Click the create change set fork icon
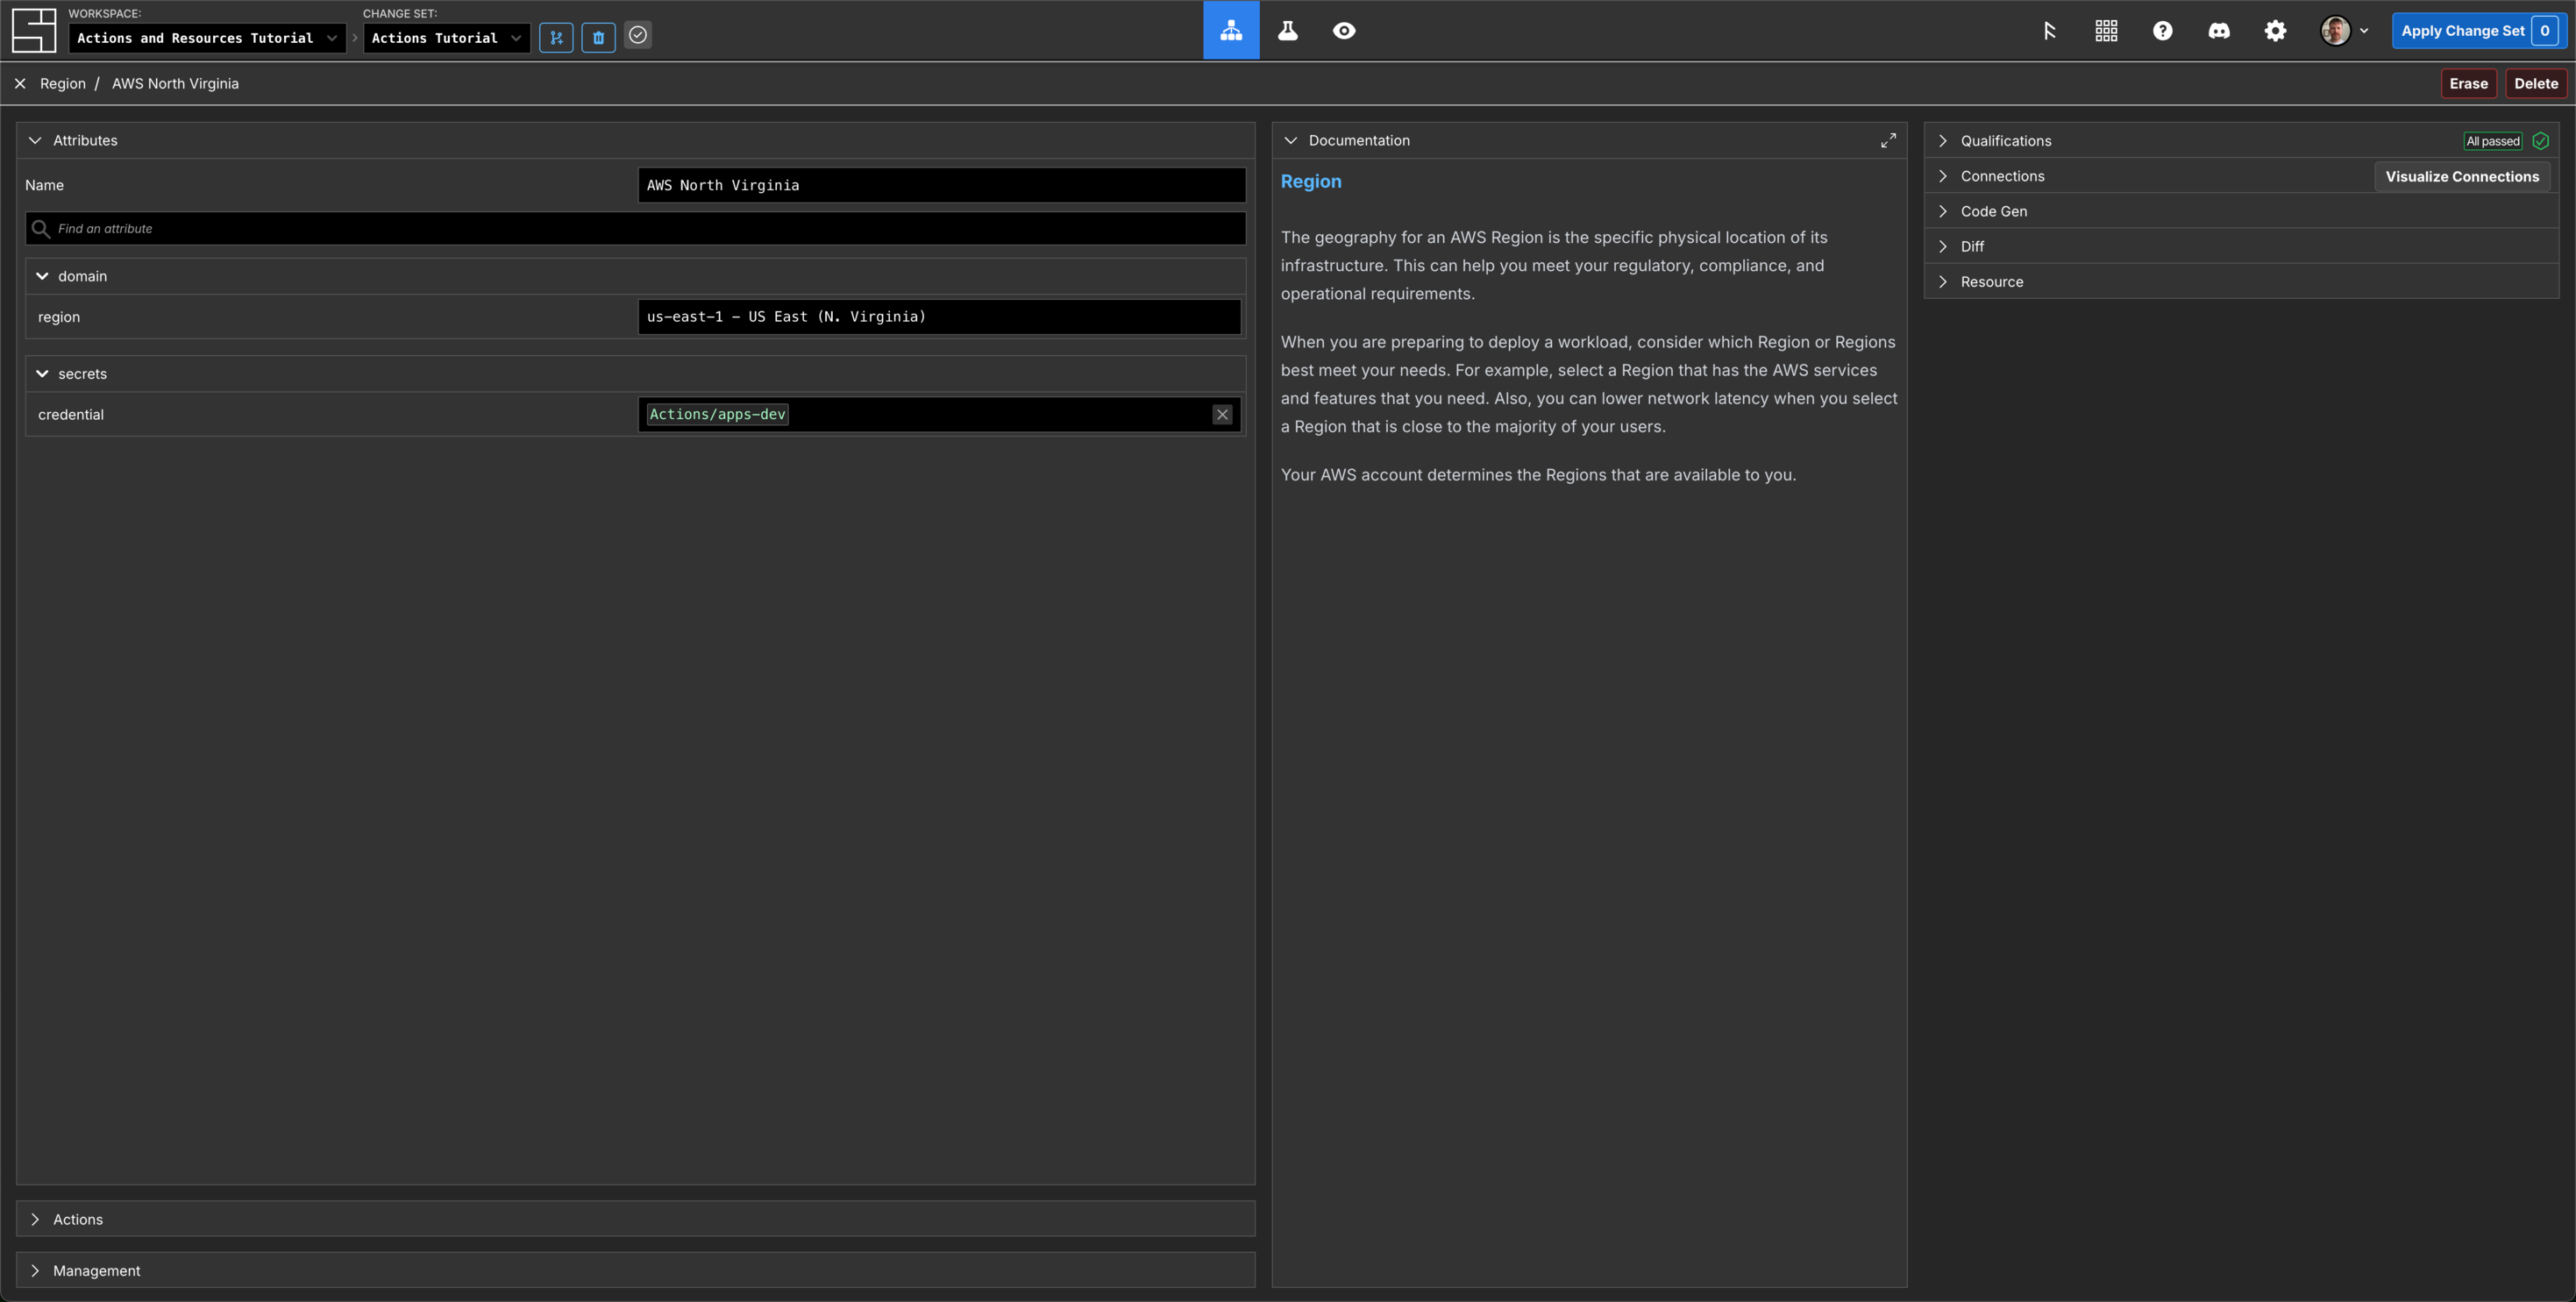Screen dimensions: 2576x1302 point(556,37)
